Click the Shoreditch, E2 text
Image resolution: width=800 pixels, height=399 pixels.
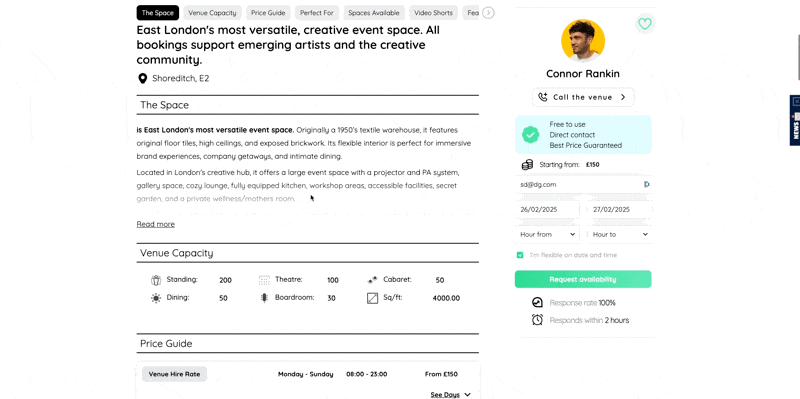[181, 79]
